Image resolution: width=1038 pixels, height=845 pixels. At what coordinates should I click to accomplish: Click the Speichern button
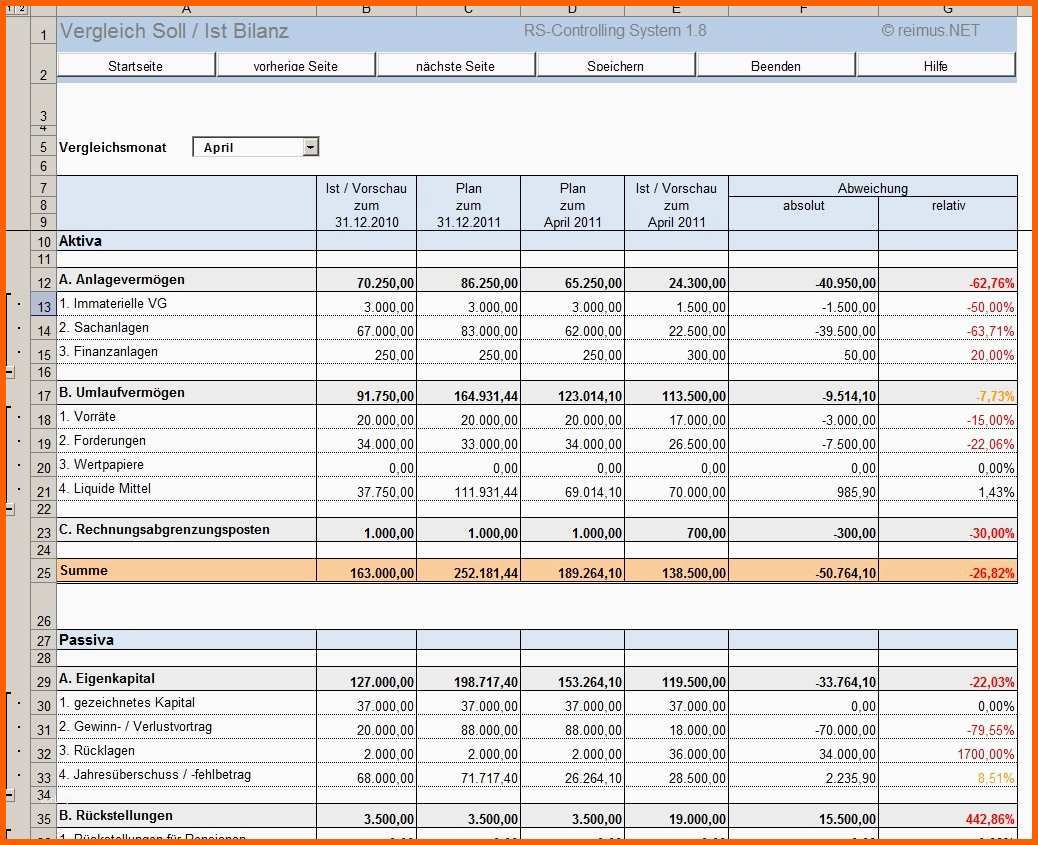tap(616, 66)
